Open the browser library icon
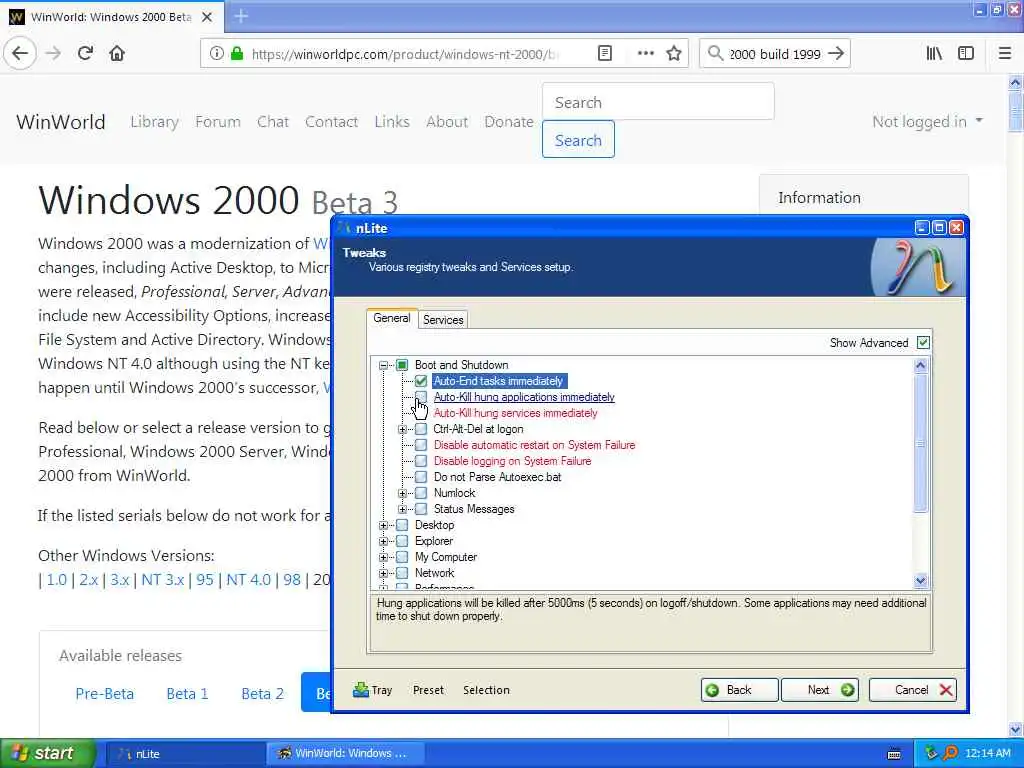1024x768 pixels. [x=934, y=54]
